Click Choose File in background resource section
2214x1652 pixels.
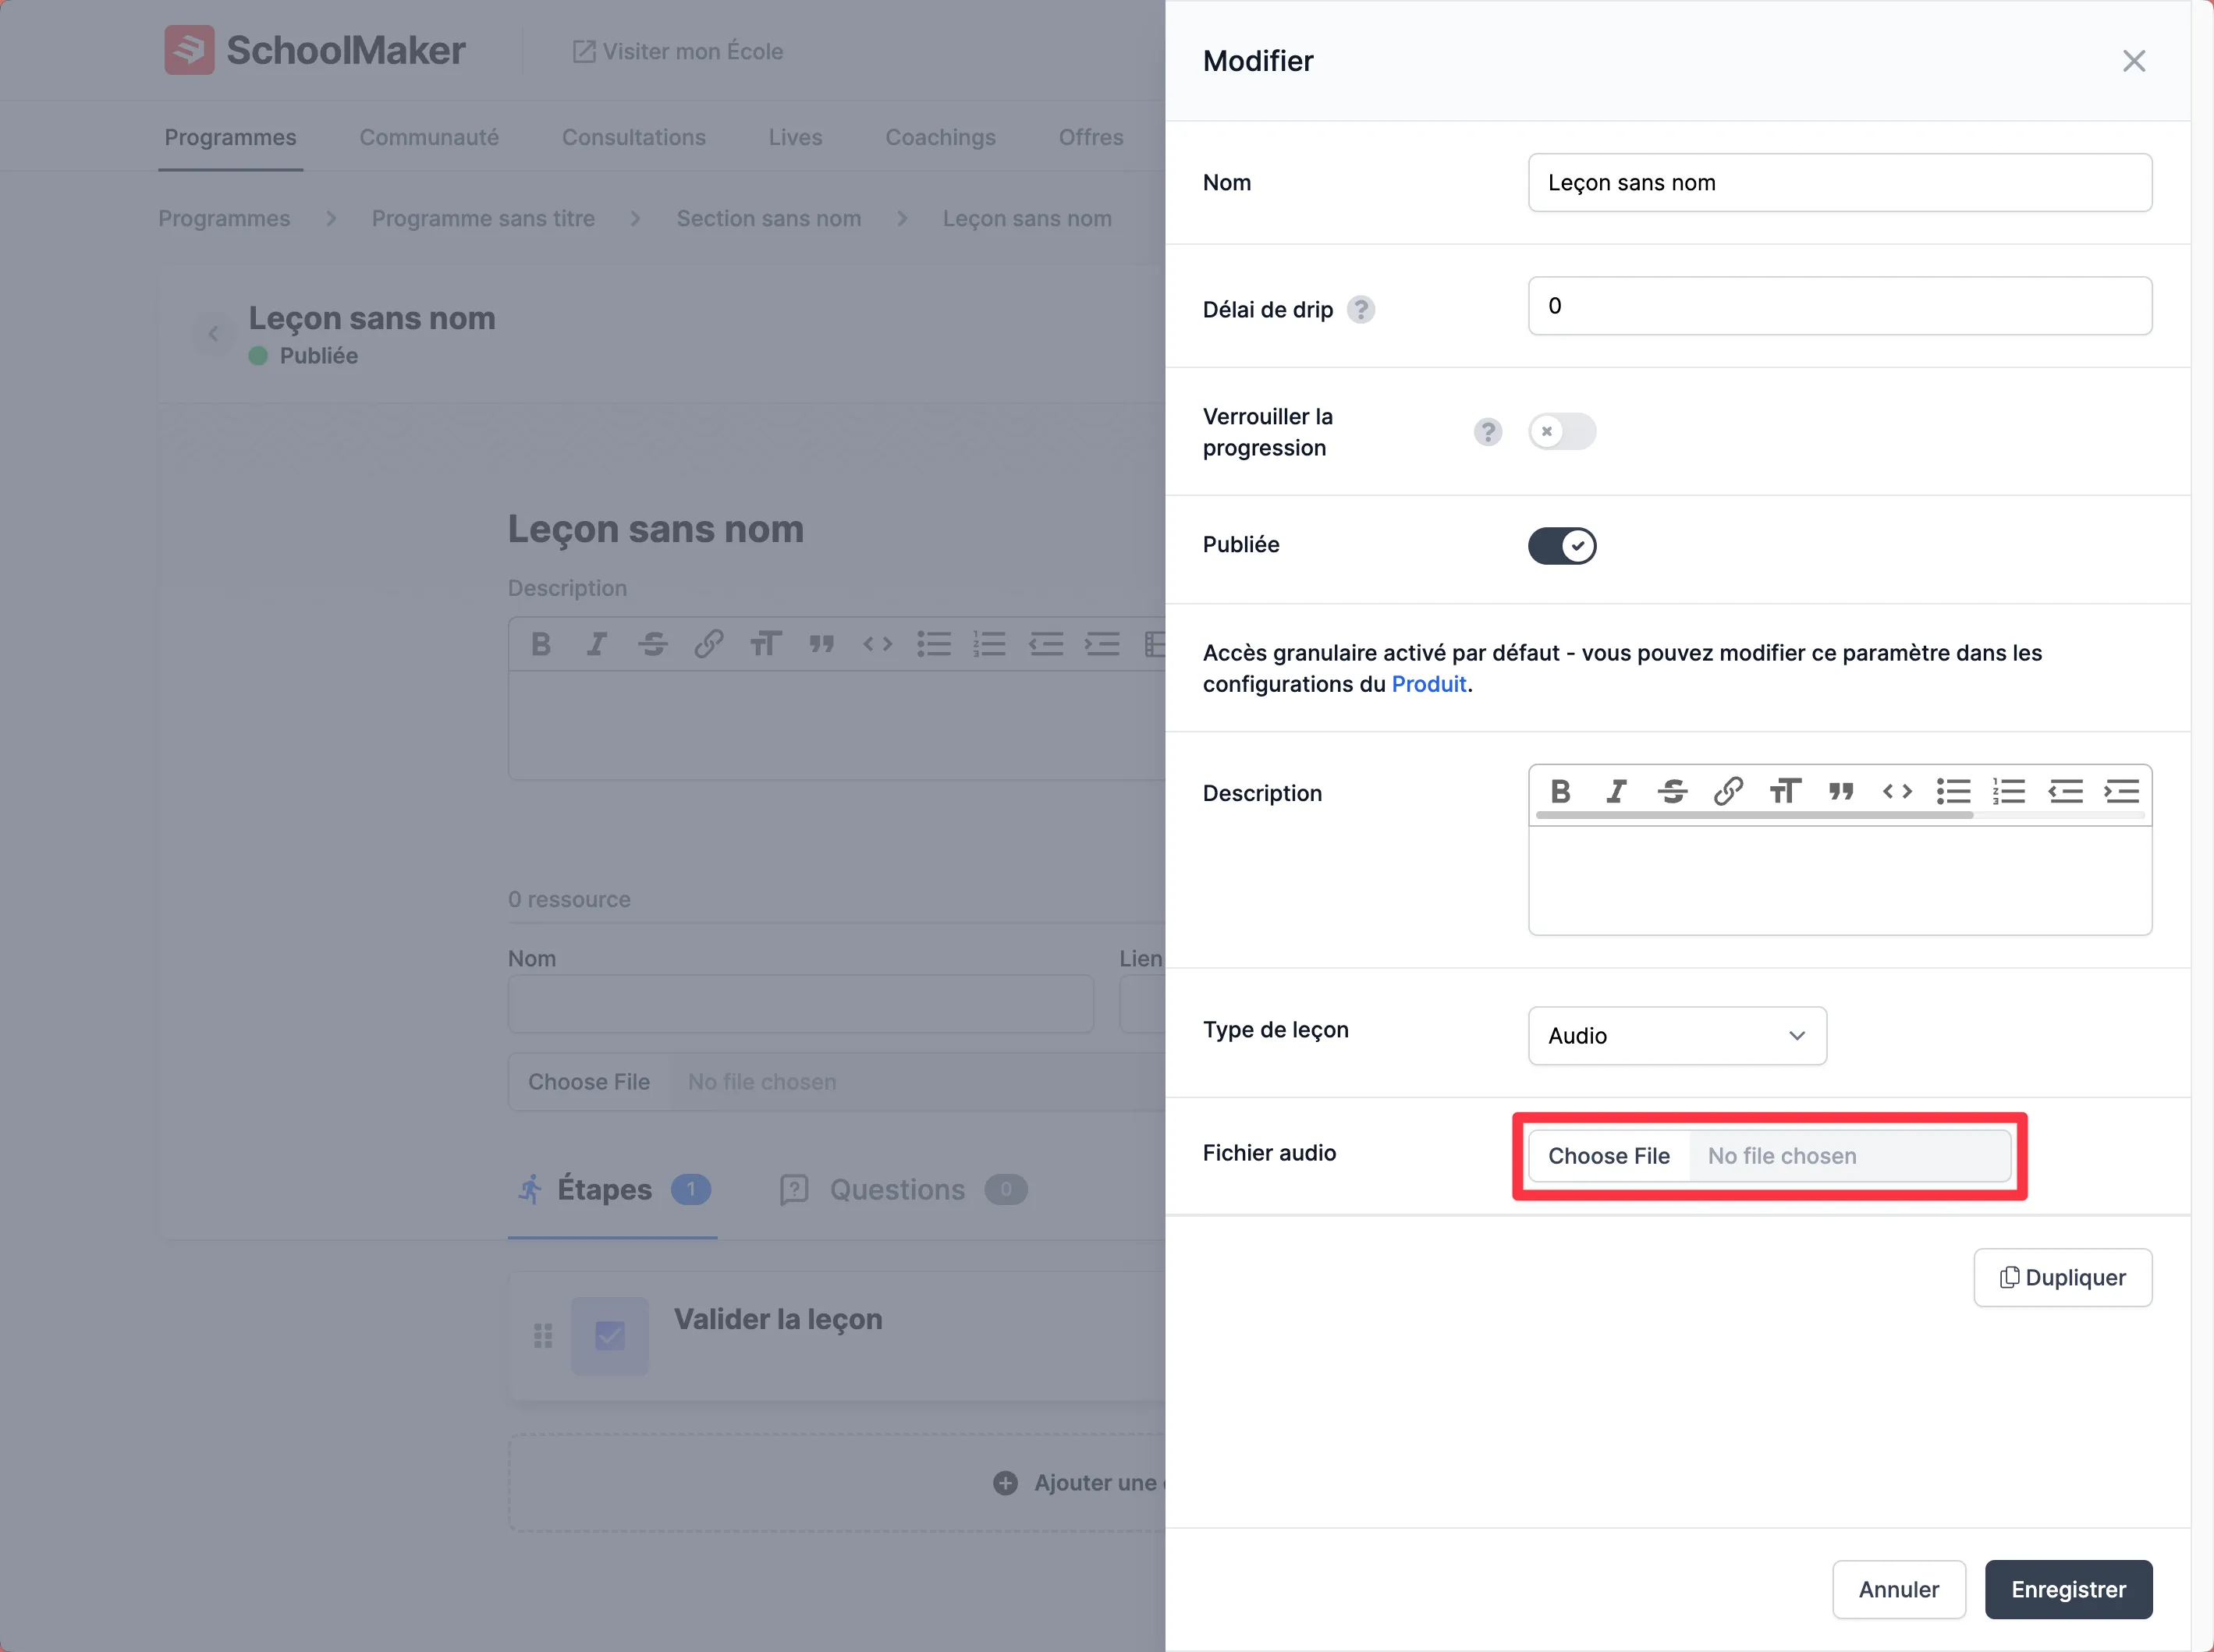pyautogui.click(x=589, y=1082)
